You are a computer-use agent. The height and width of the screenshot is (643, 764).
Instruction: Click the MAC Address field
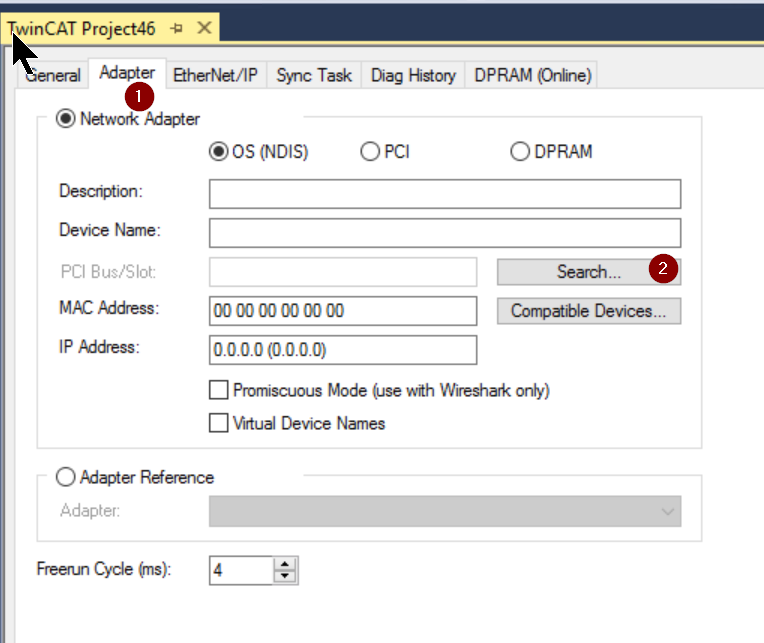pyautogui.click(x=343, y=311)
